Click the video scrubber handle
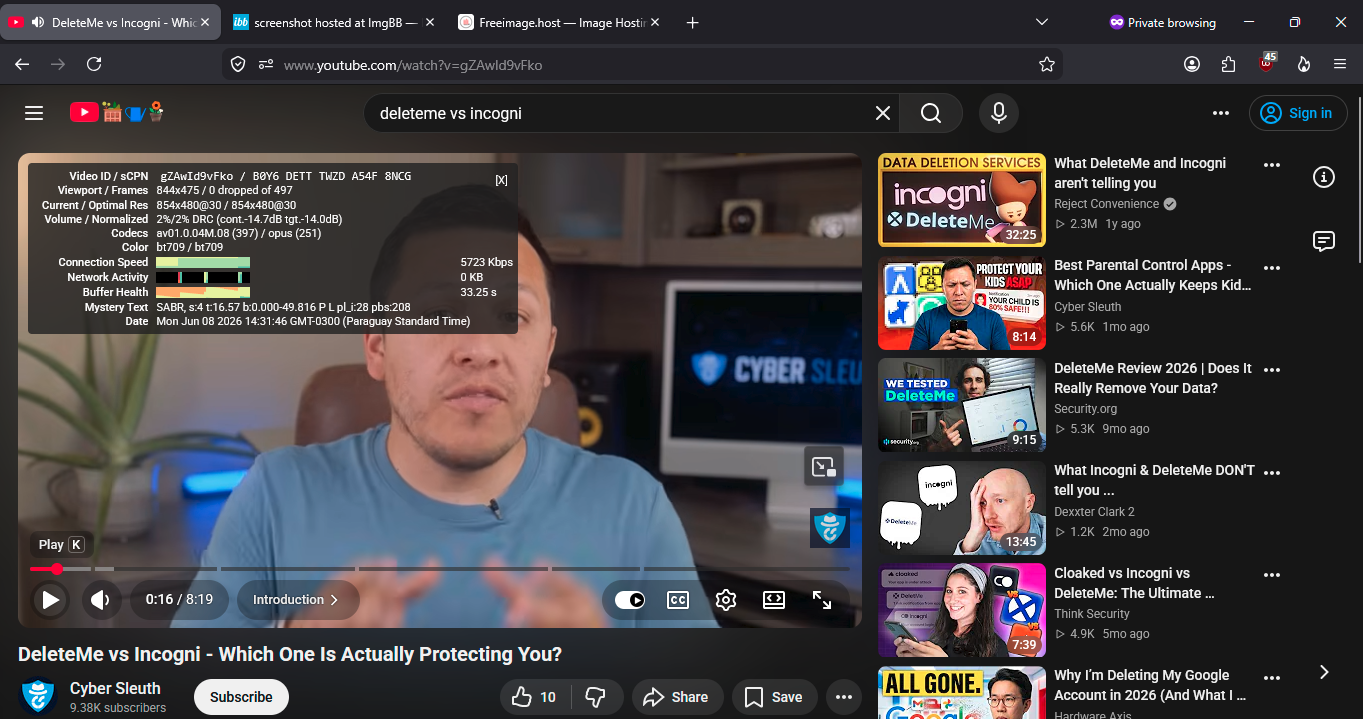This screenshot has width=1363, height=719. pos(57,569)
